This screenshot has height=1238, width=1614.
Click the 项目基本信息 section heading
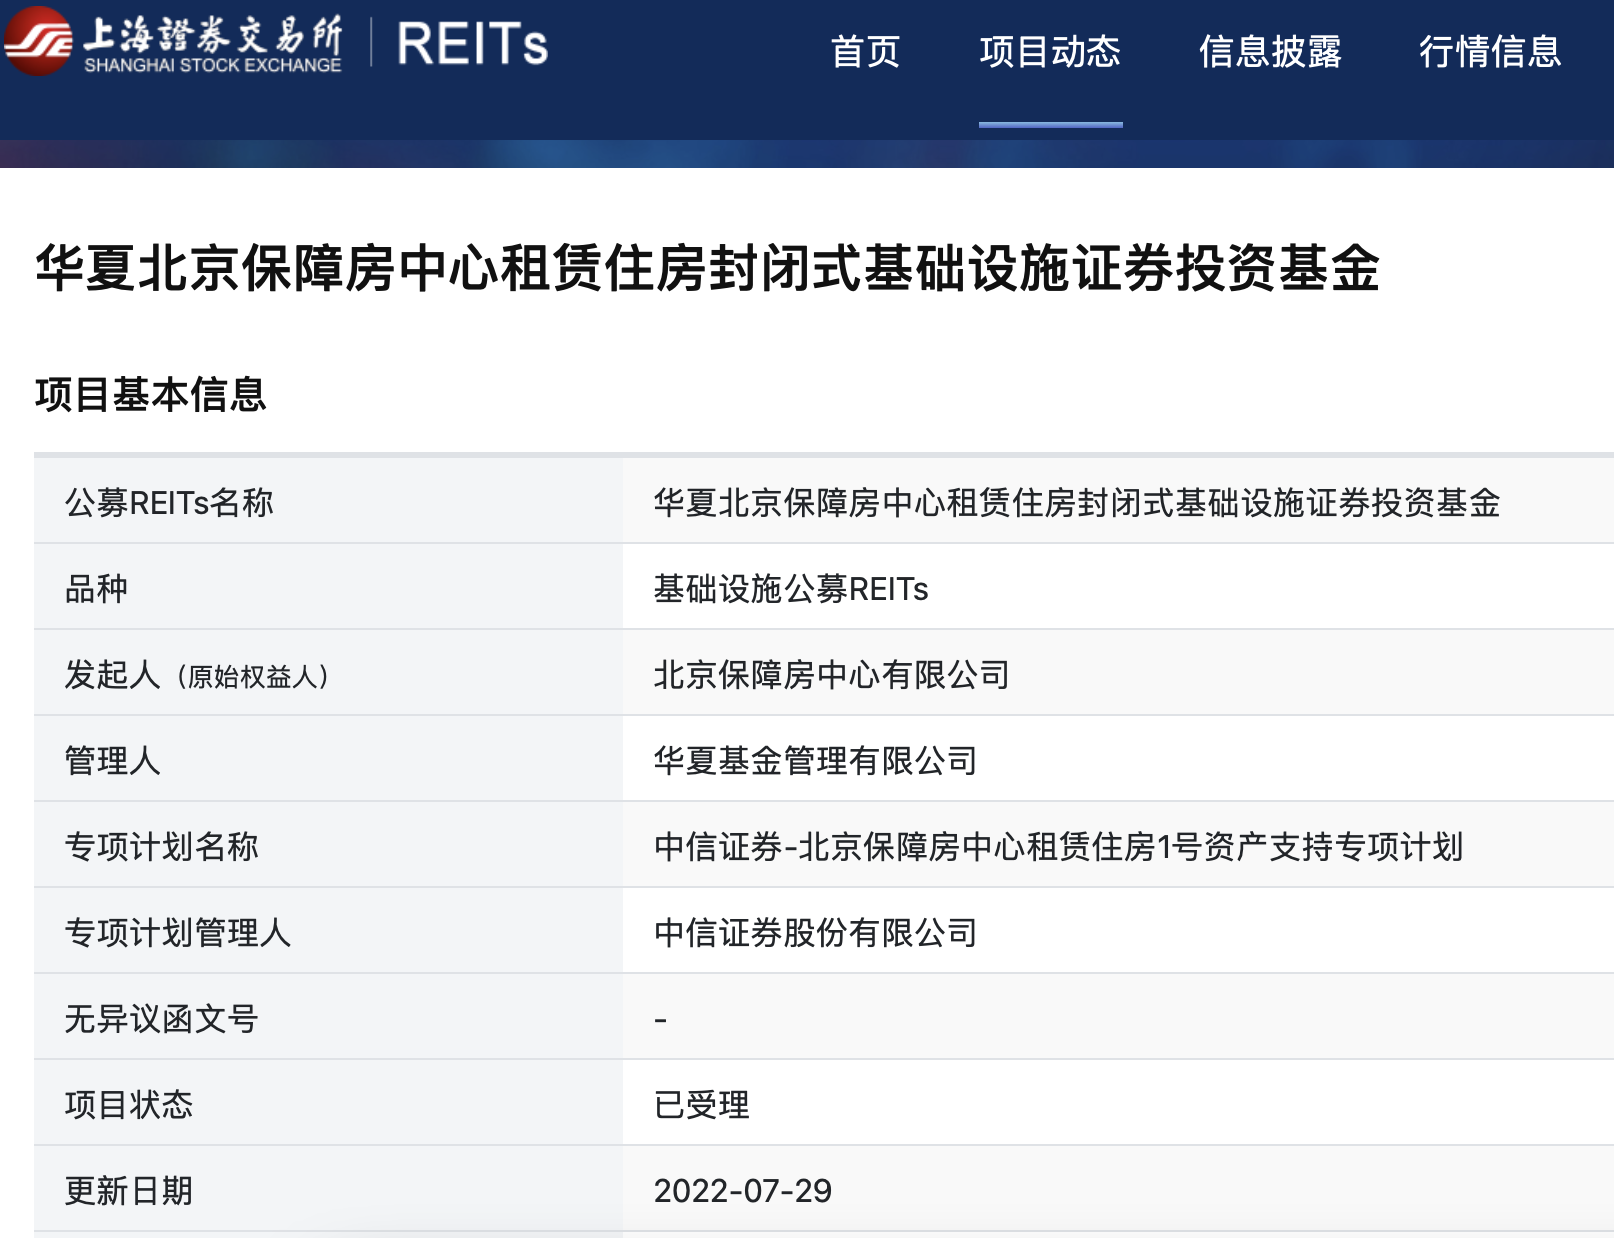coord(150,395)
